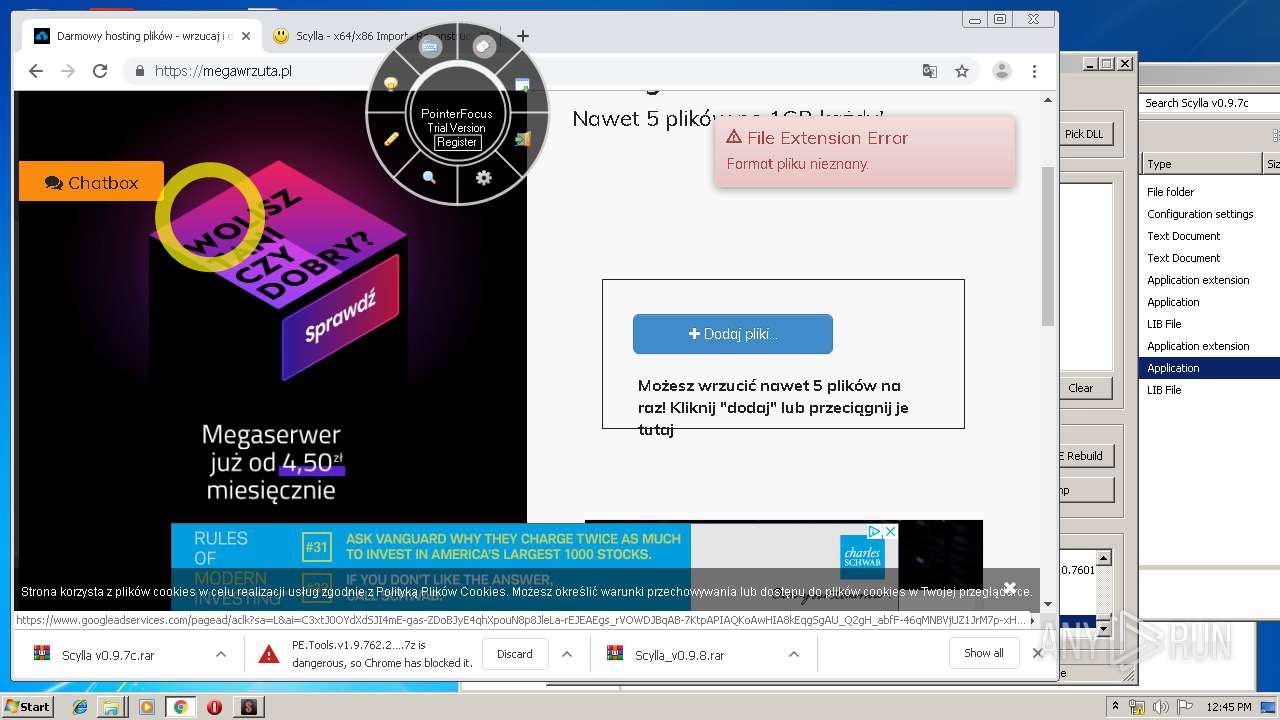
Task: Click the Pick DLL button in Scylla window
Action: [x=1084, y=134]
